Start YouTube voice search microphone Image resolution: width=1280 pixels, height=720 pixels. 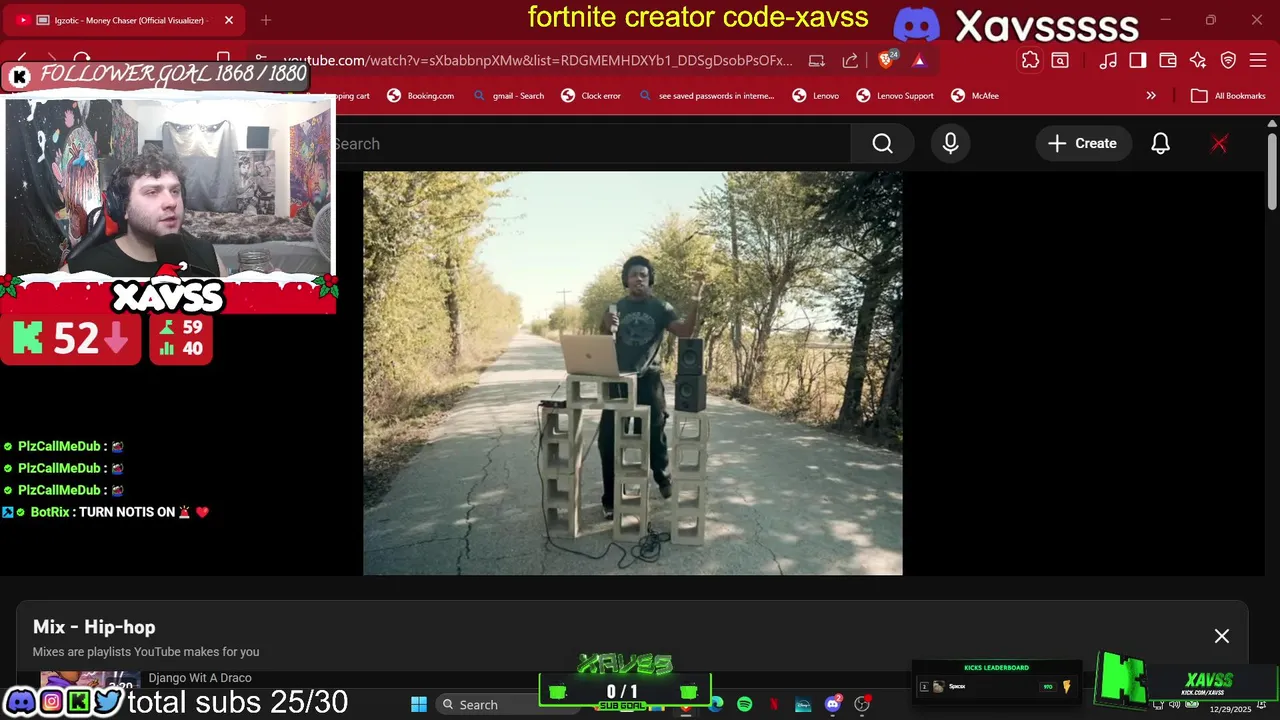pyautogui.click(x=950, y=144)
